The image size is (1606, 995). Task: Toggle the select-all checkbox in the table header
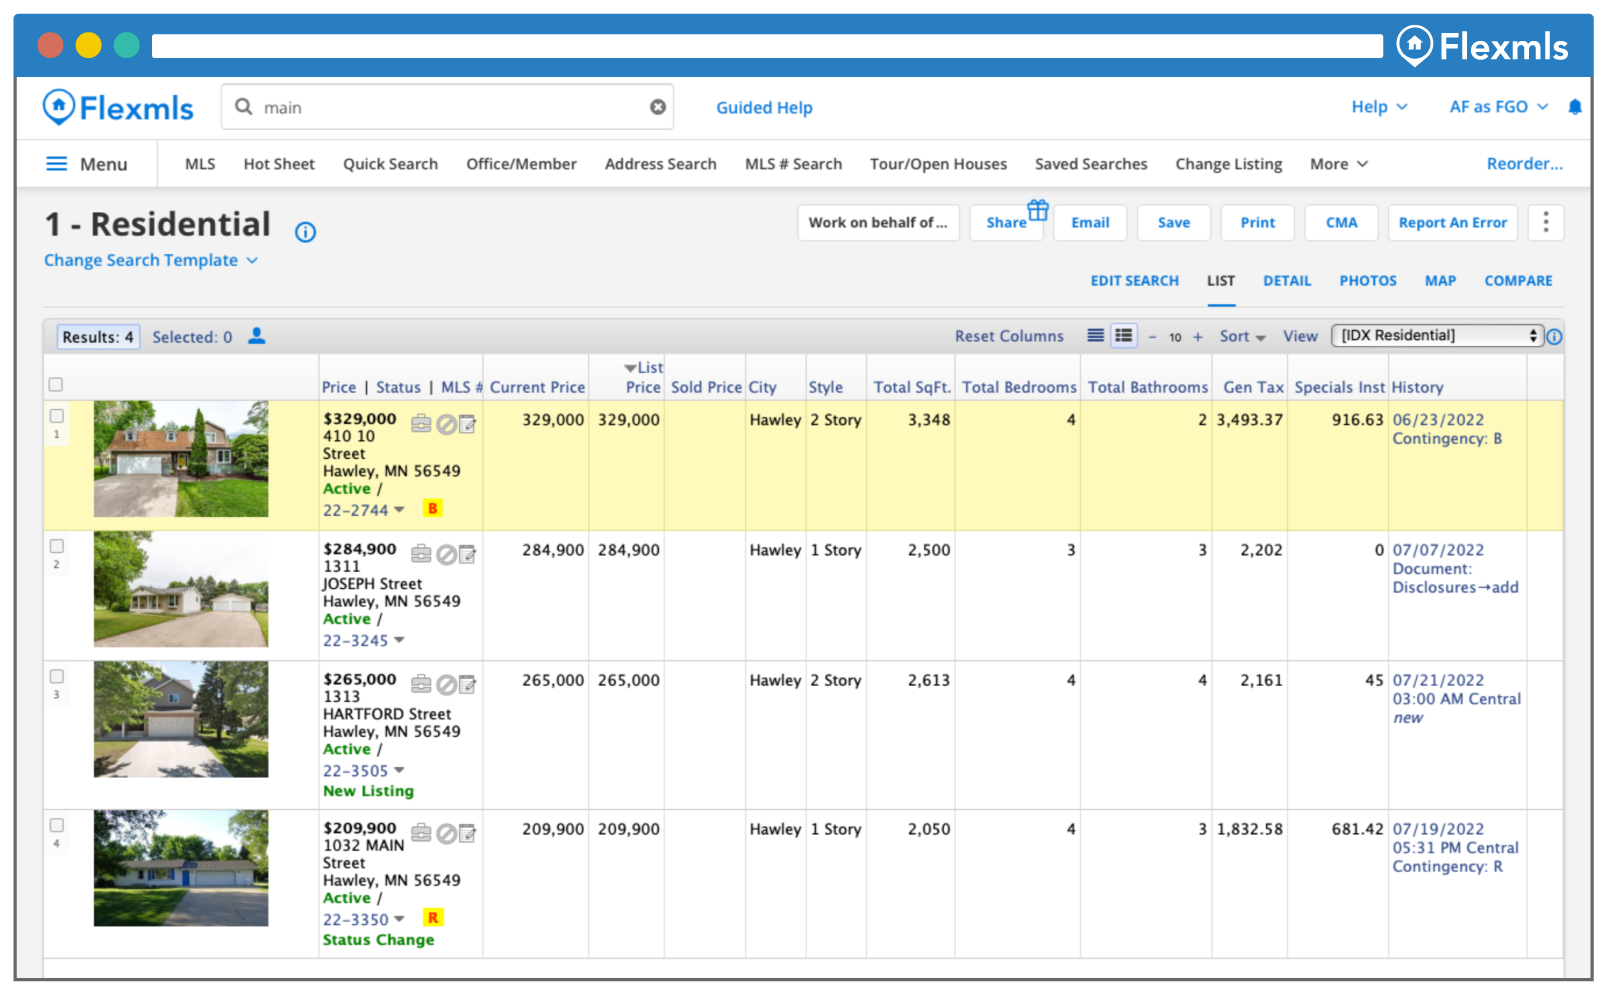[56, 385]
